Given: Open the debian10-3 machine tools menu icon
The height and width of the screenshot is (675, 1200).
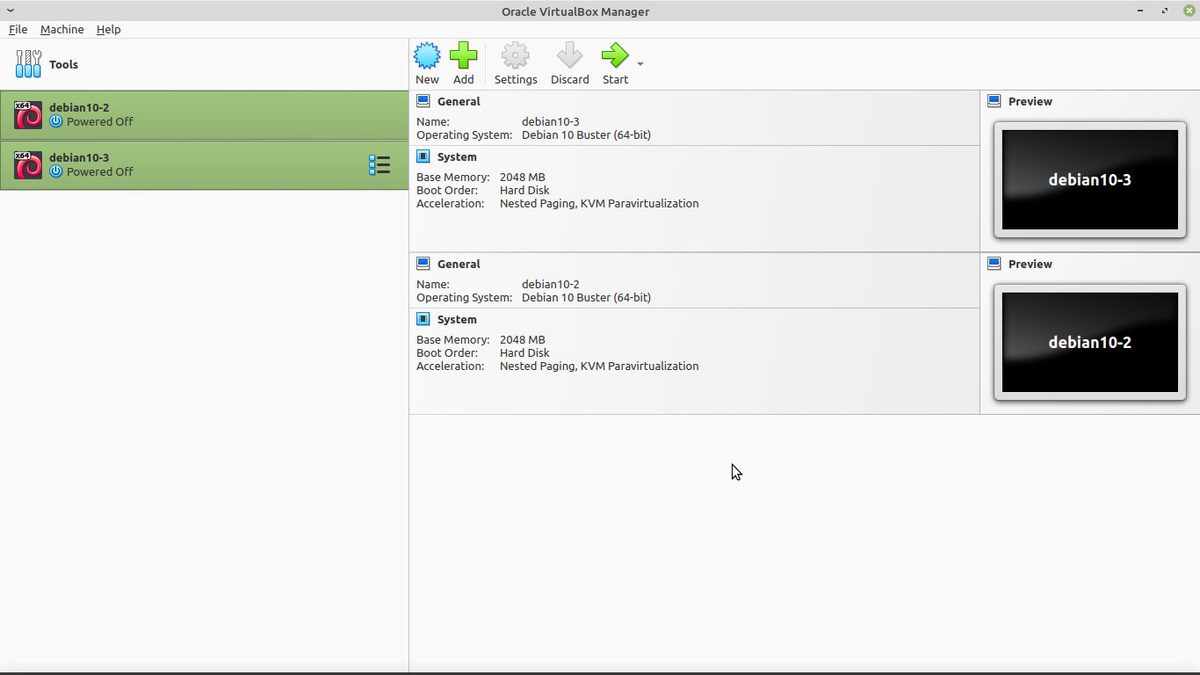Looking at the screenshot, I should (x=379, y=165).
